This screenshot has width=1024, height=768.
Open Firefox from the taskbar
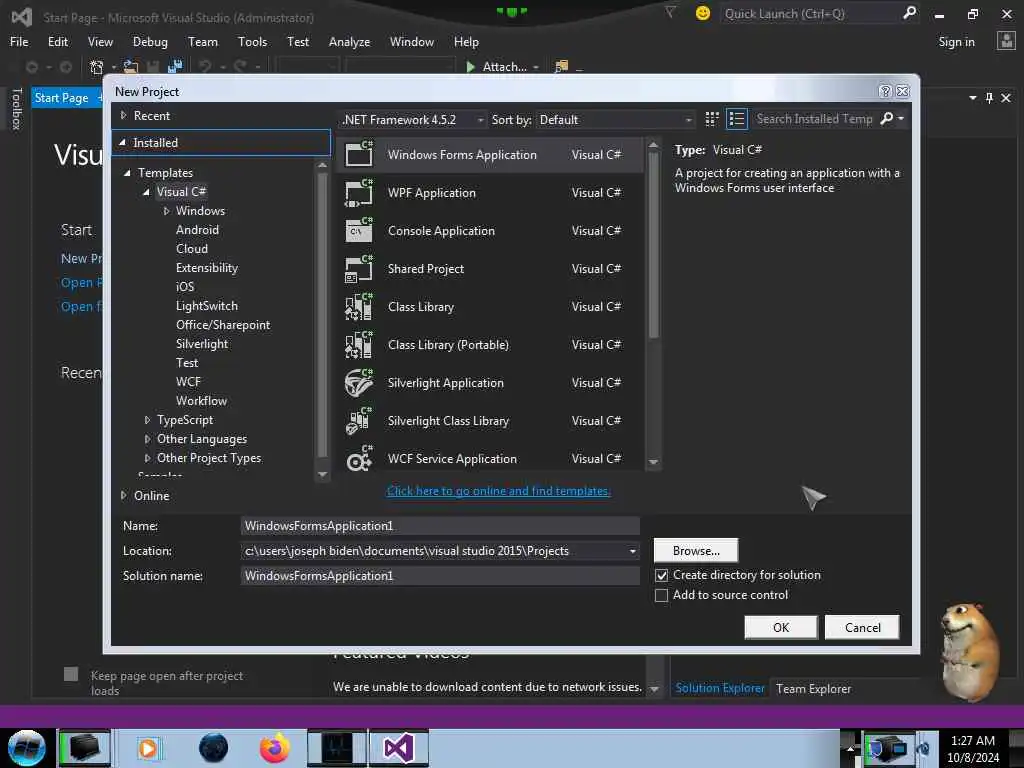(275, 748)
